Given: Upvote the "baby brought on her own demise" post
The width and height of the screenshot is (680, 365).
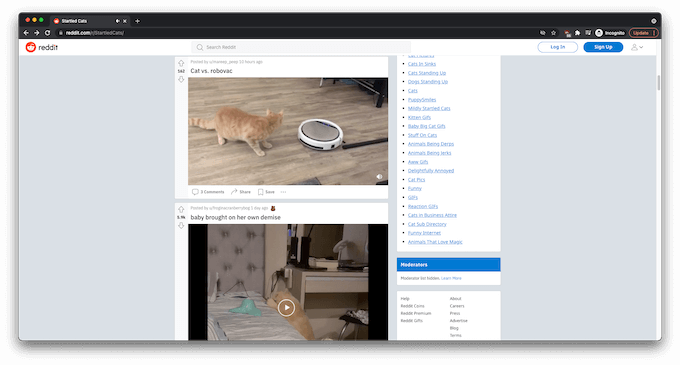Looking at the screenshot, I should 181,209.
